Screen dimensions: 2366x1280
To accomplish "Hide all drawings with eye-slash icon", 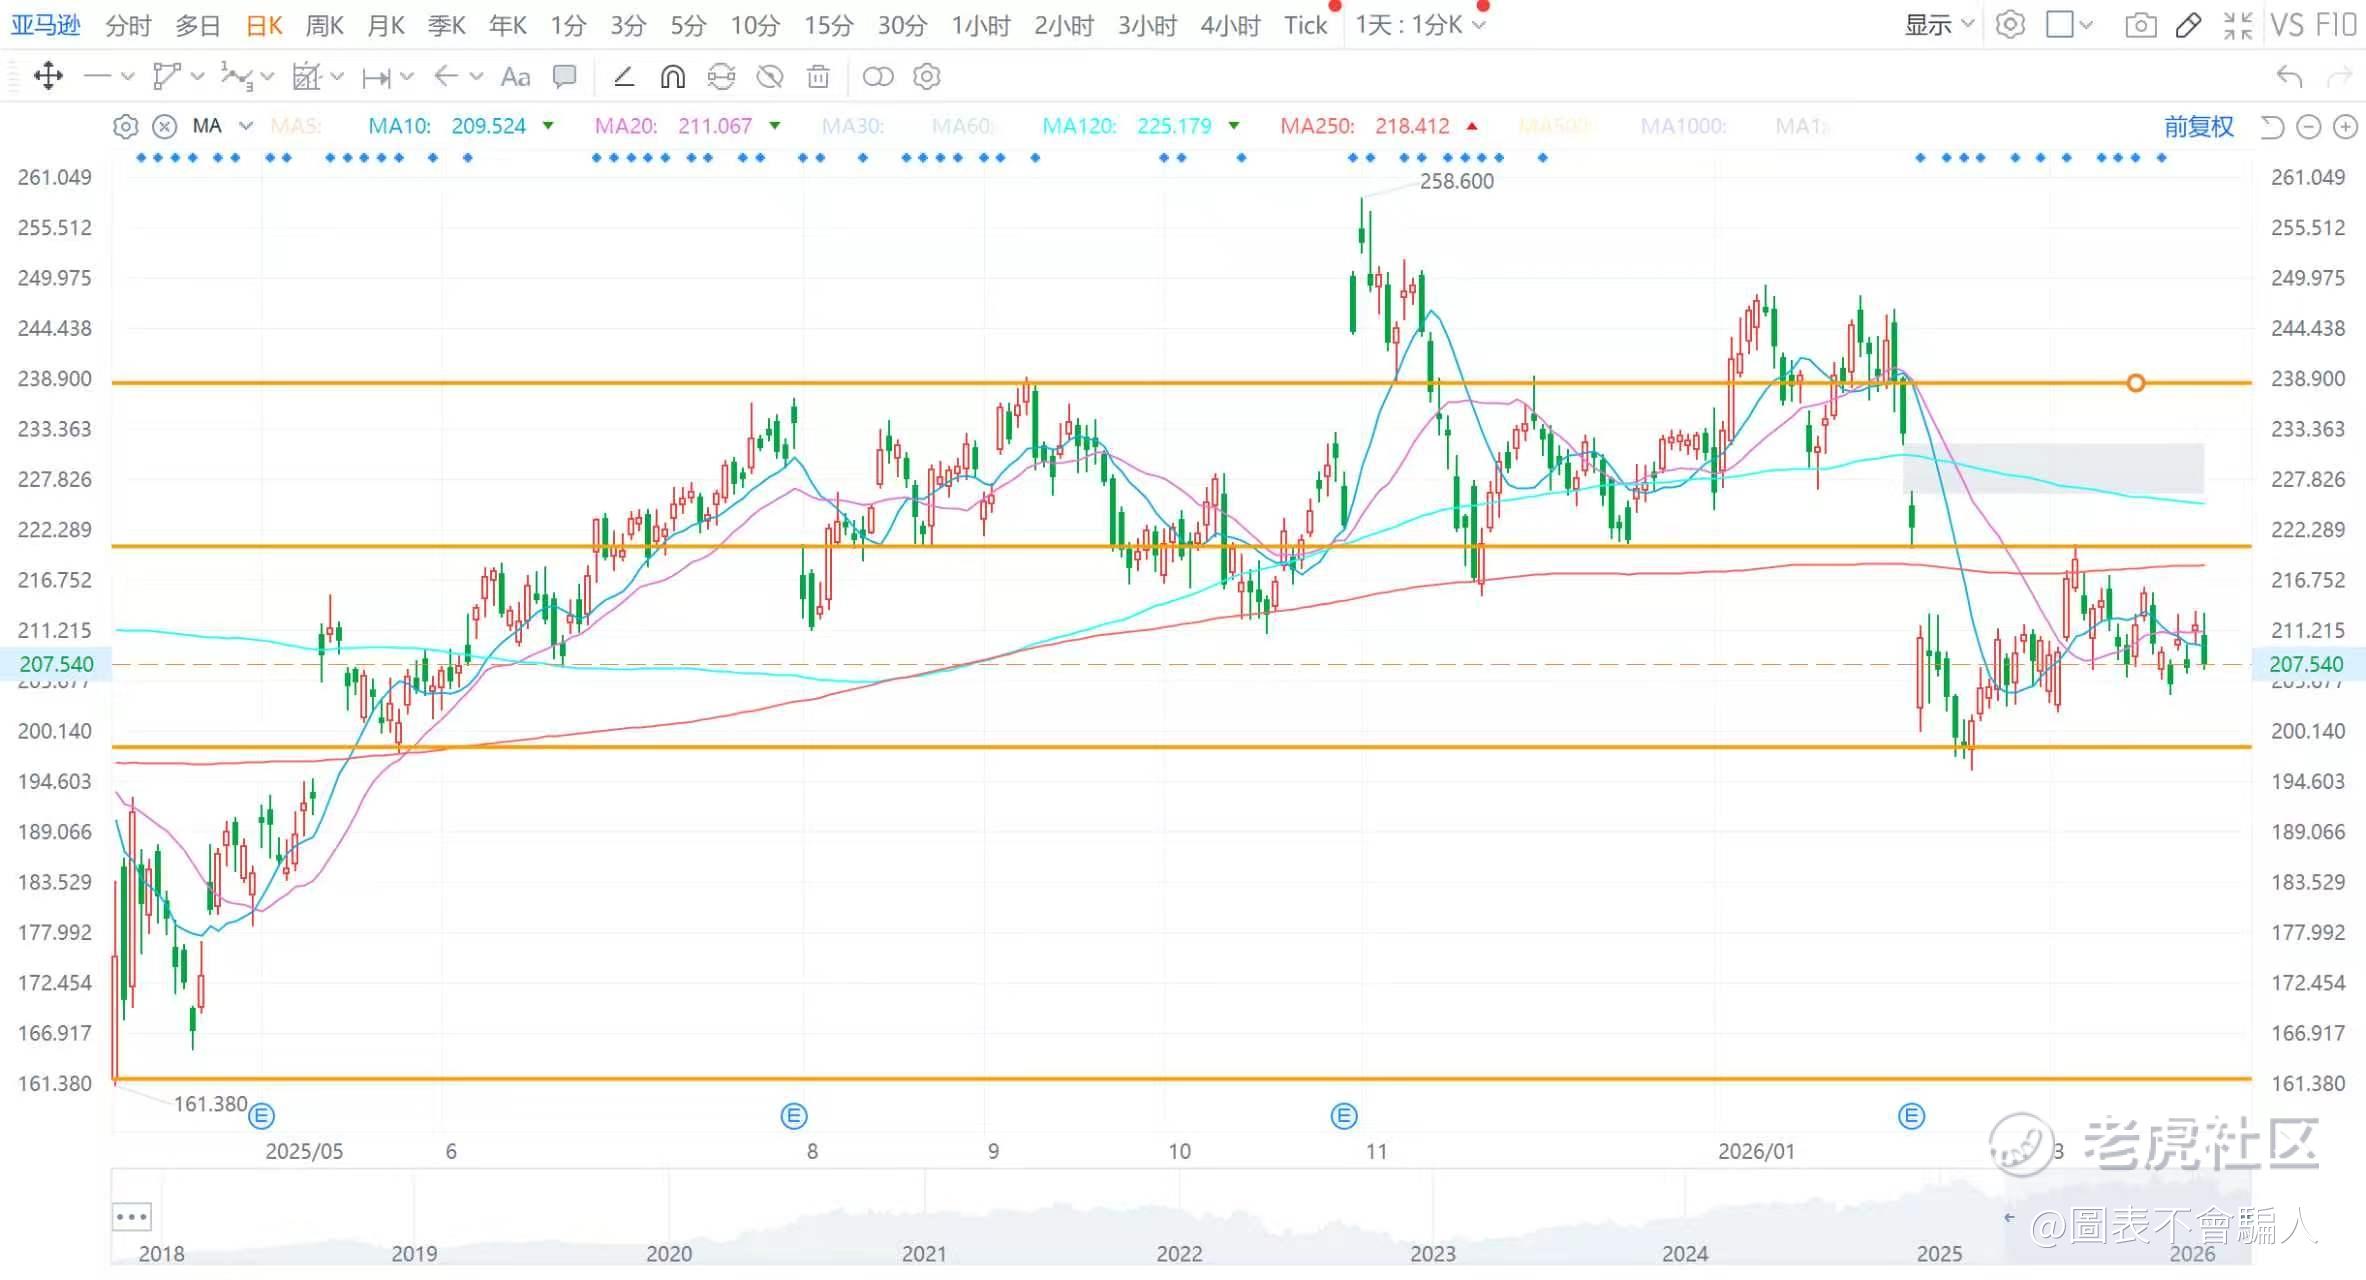I will (x=769, y=76).
